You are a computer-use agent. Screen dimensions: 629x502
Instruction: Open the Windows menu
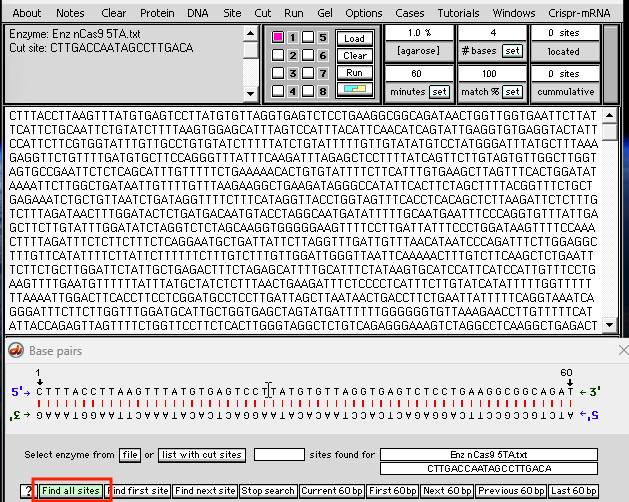(x=514, y=13)
